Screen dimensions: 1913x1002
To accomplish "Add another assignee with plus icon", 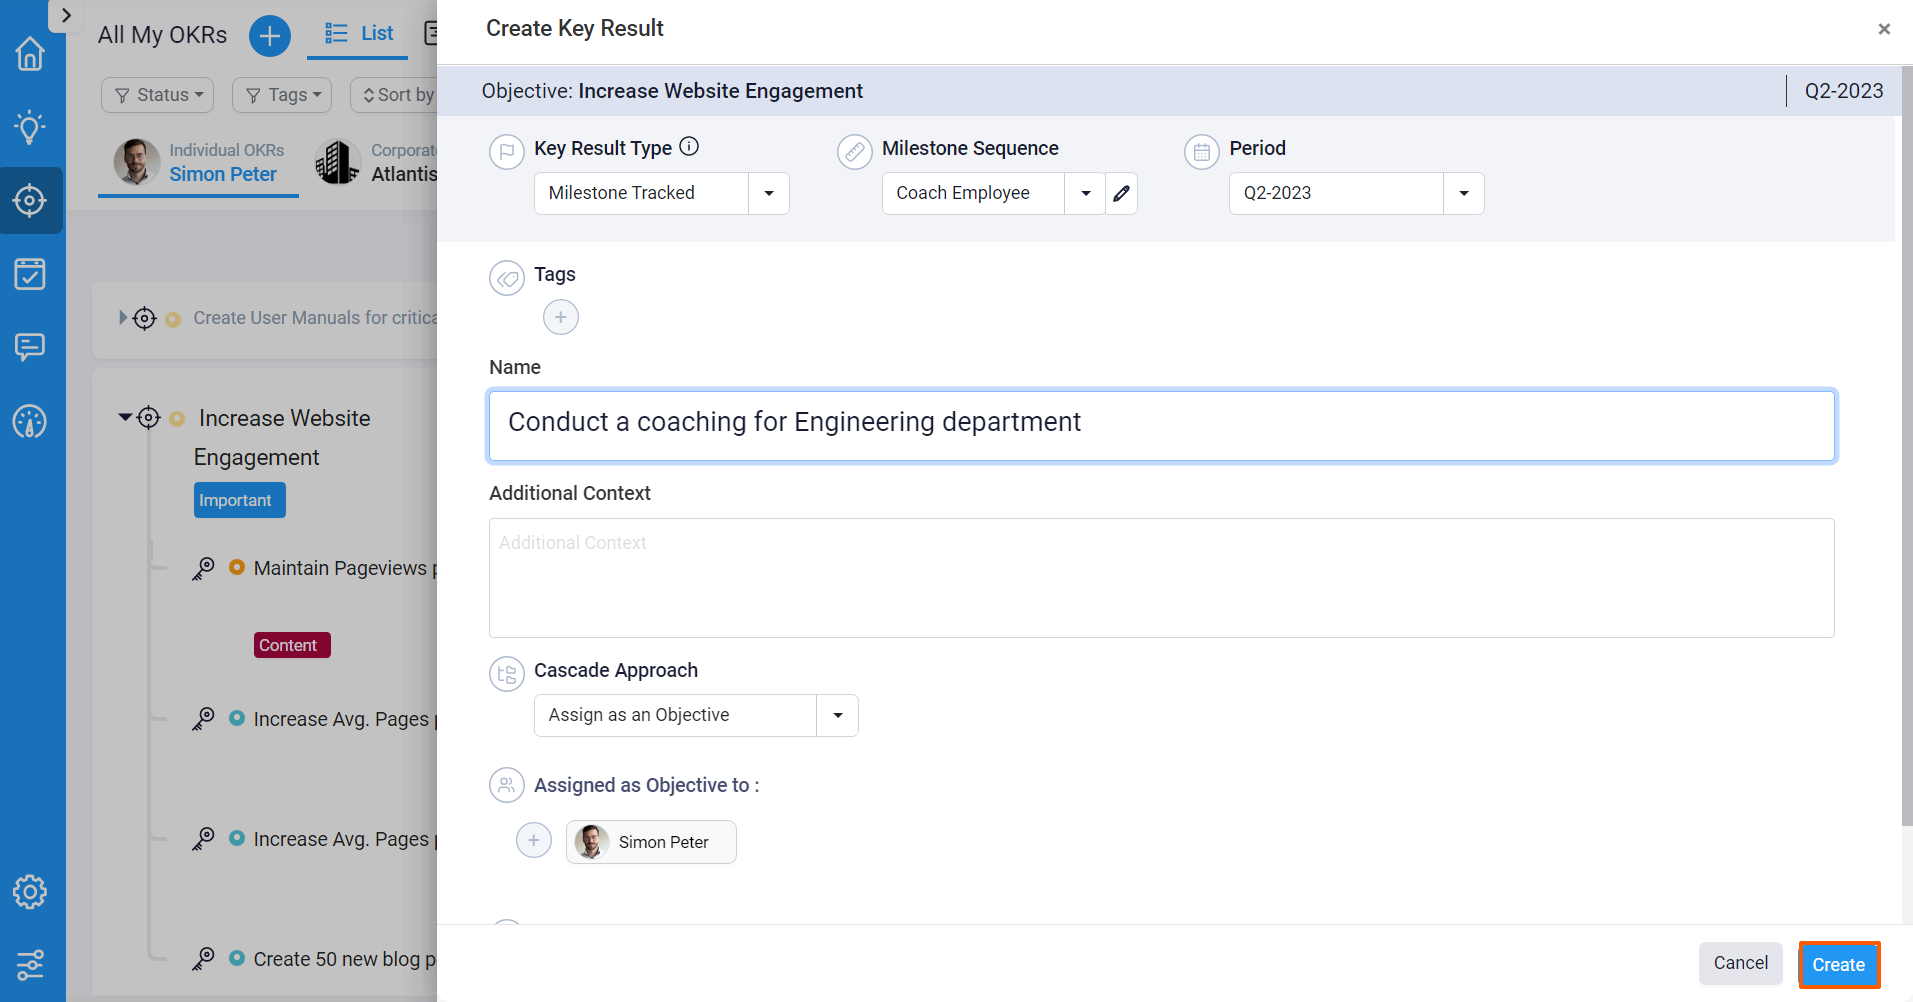I will 533,840.
